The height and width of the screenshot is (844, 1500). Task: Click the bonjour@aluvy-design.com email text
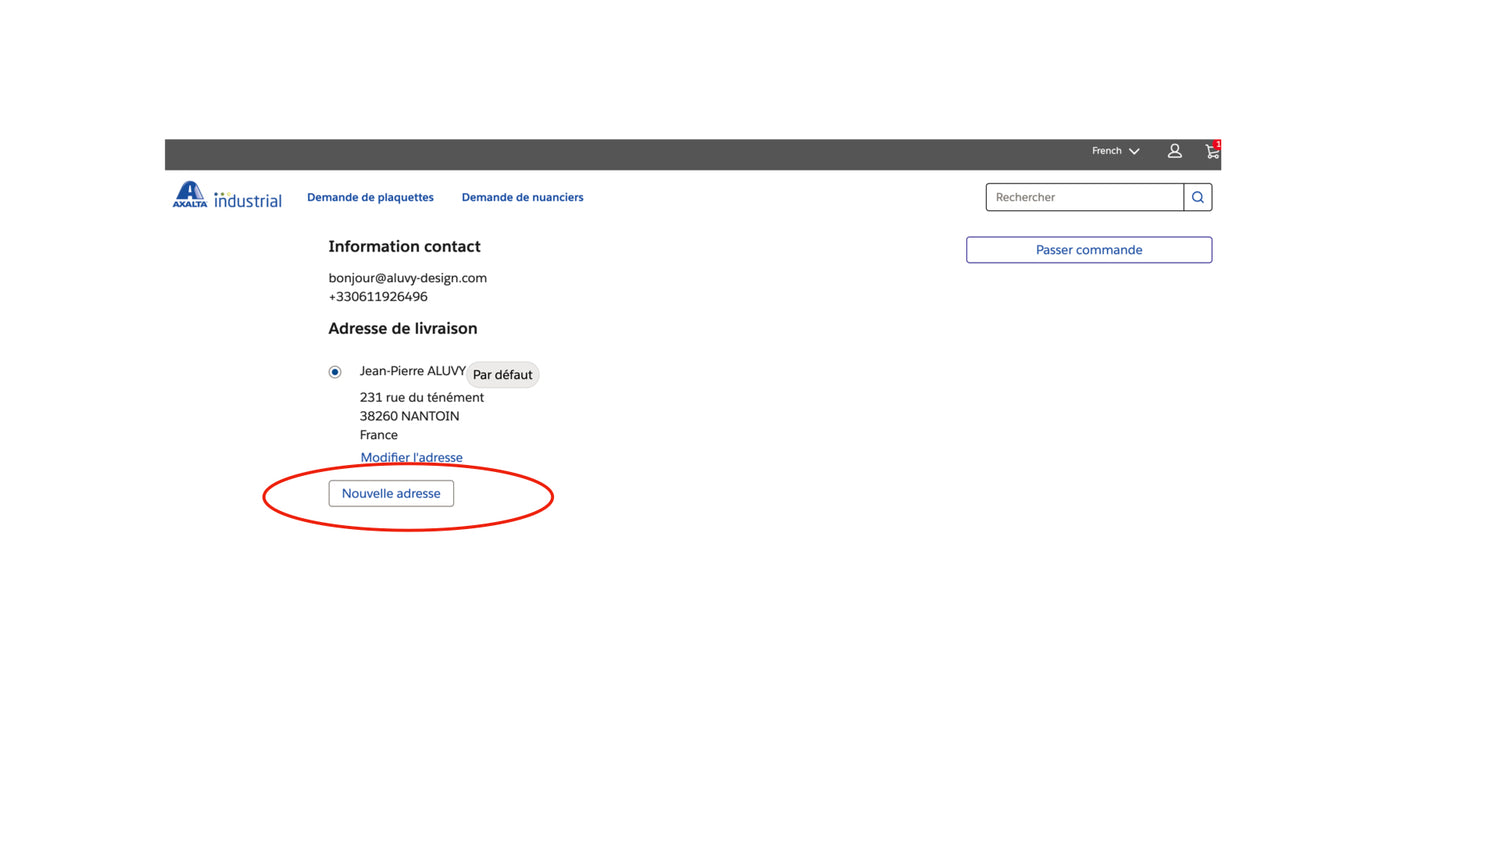coord(407,278)
